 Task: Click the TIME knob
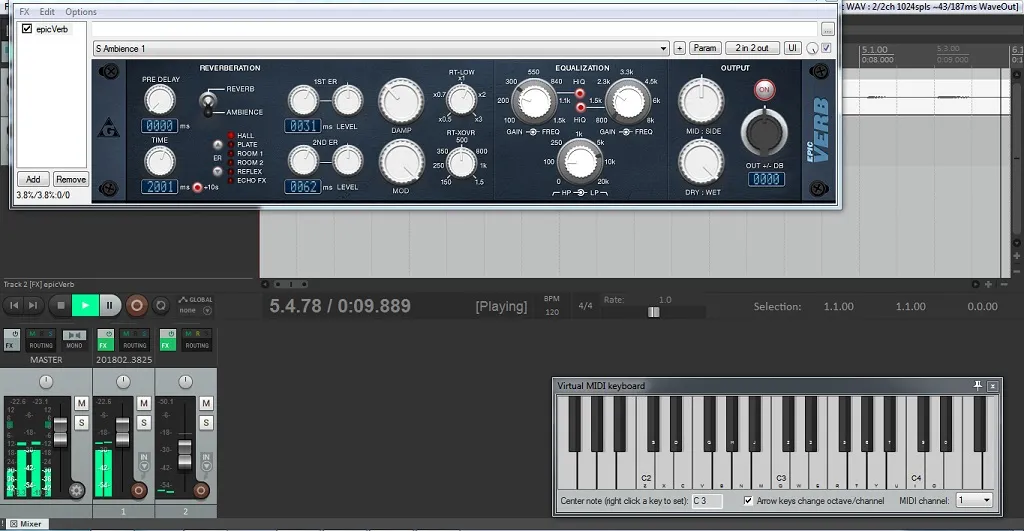click(159, 161)
